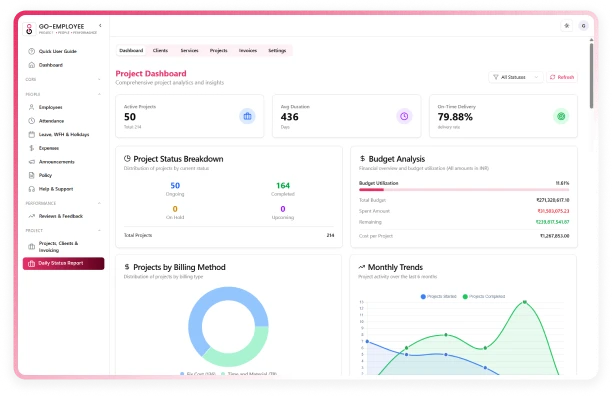Toggle the Projects Started legend entry
613x397 pixels.
pos(438,296)
